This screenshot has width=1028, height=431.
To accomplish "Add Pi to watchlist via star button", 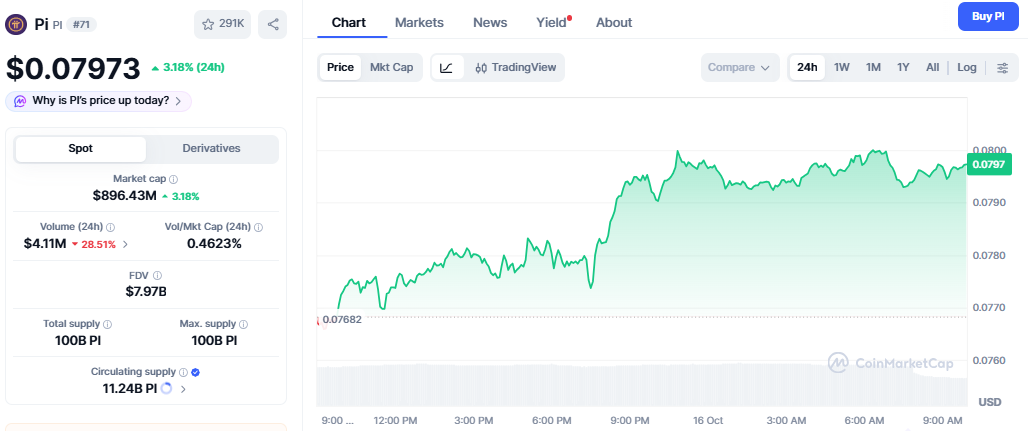I will pos(223,25).
